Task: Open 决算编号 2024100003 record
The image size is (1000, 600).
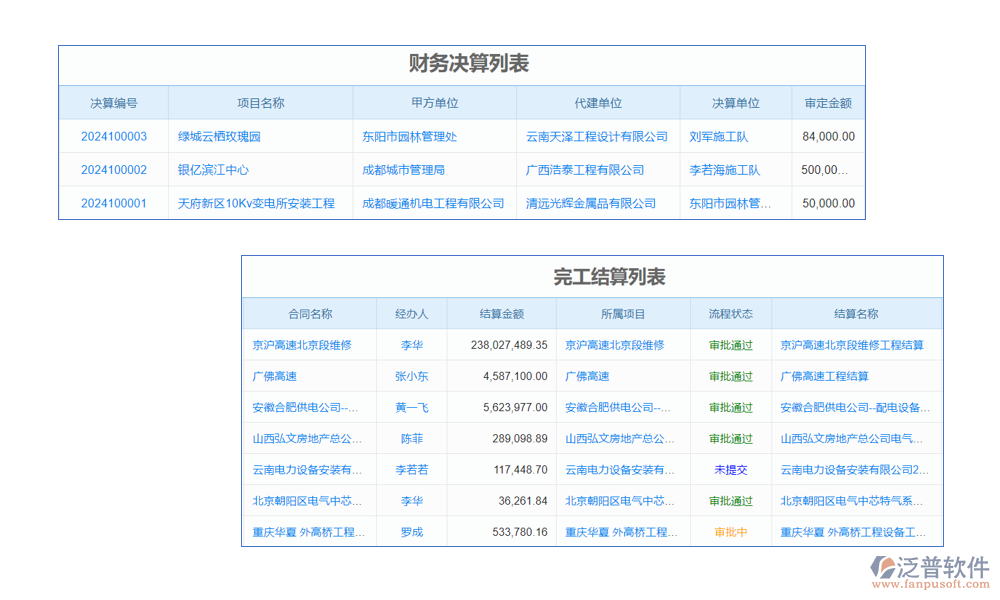Action: click(113, 136)
